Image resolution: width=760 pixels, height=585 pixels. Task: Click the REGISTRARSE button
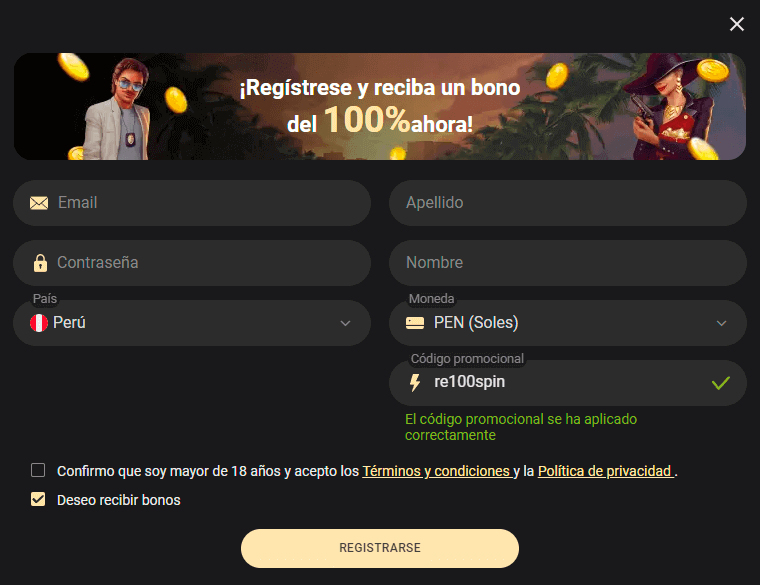pos(380,548)
